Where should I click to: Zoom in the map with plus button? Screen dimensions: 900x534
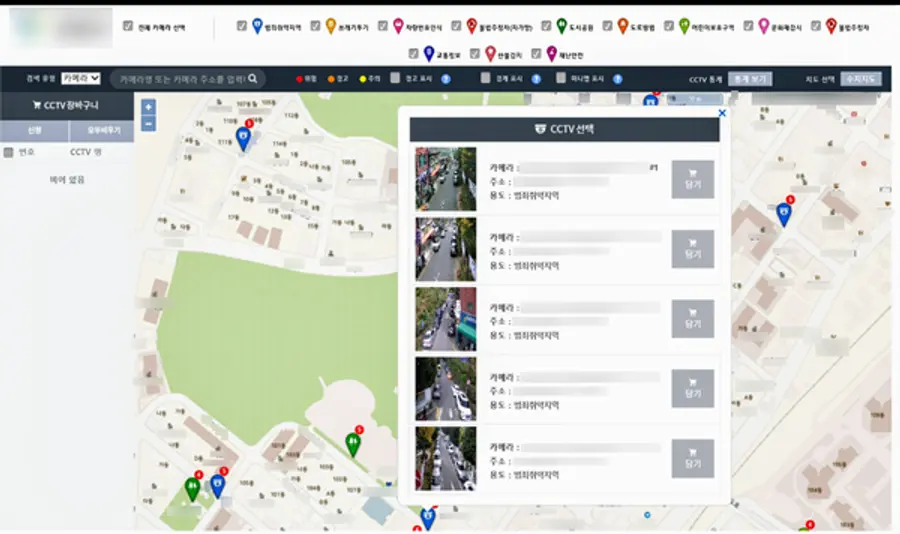click(148, 107)
